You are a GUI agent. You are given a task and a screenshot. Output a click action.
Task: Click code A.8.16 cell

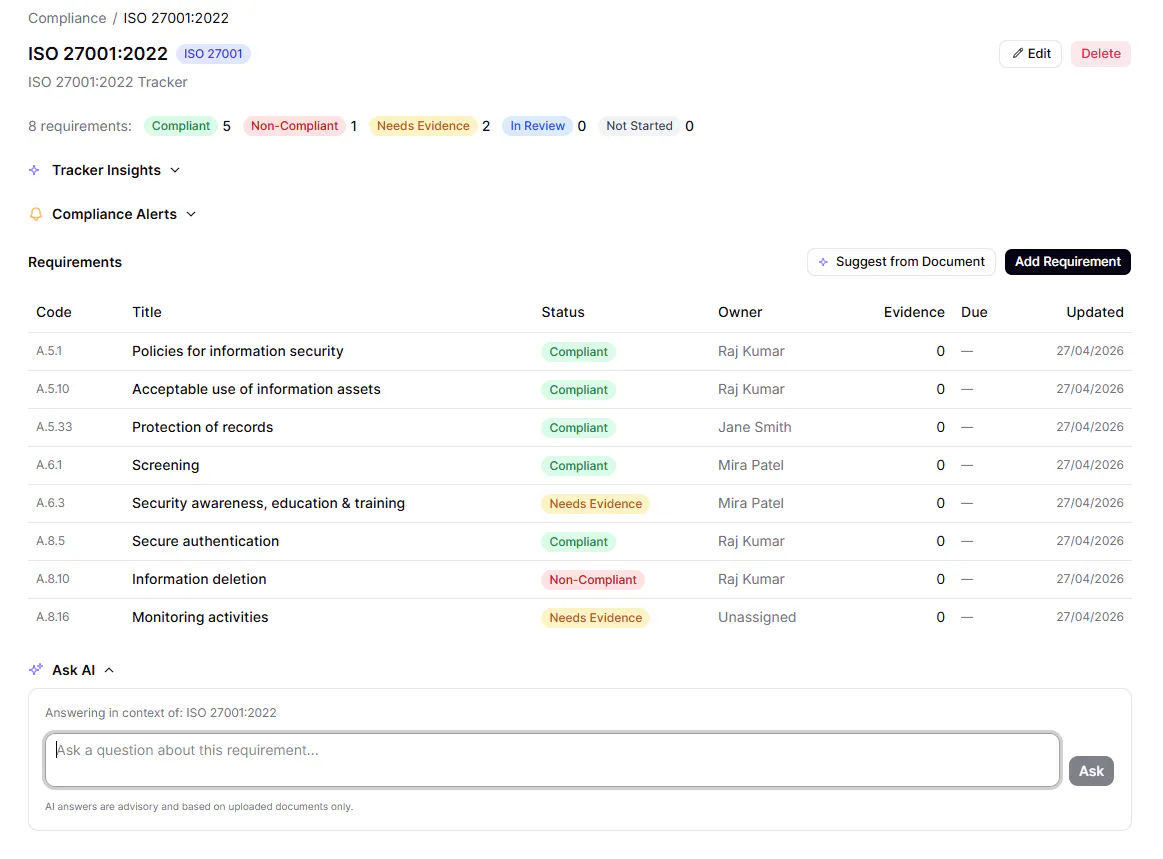click(x=53, y=617)
